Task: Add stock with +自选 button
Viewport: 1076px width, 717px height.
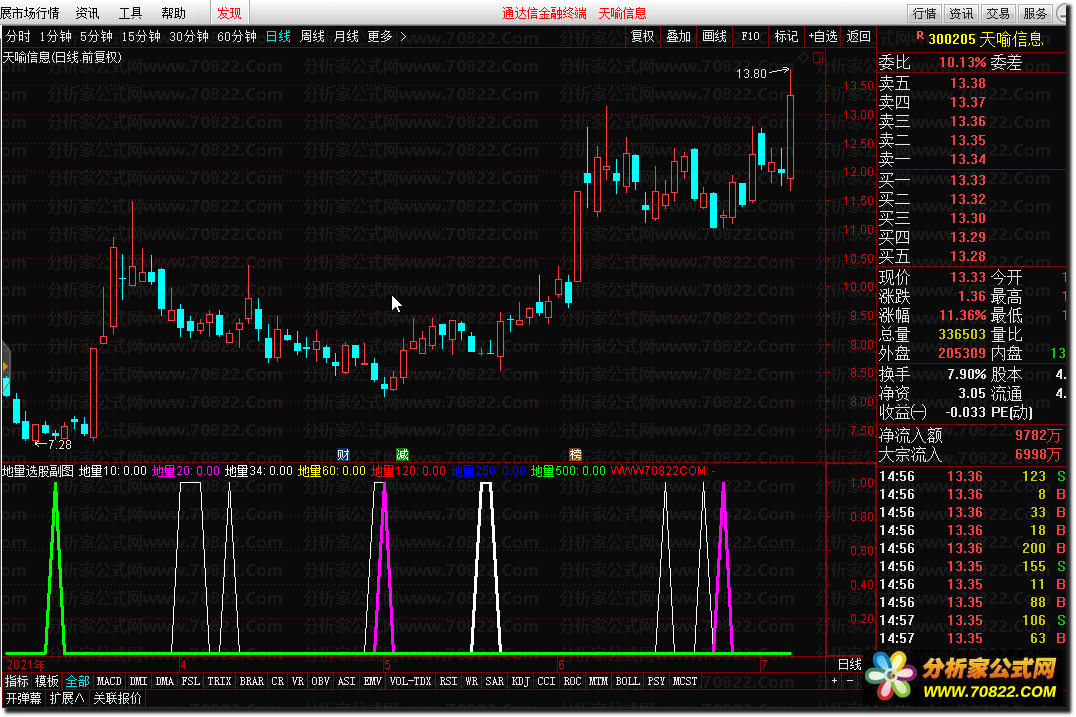Action: tap(823, 36)
